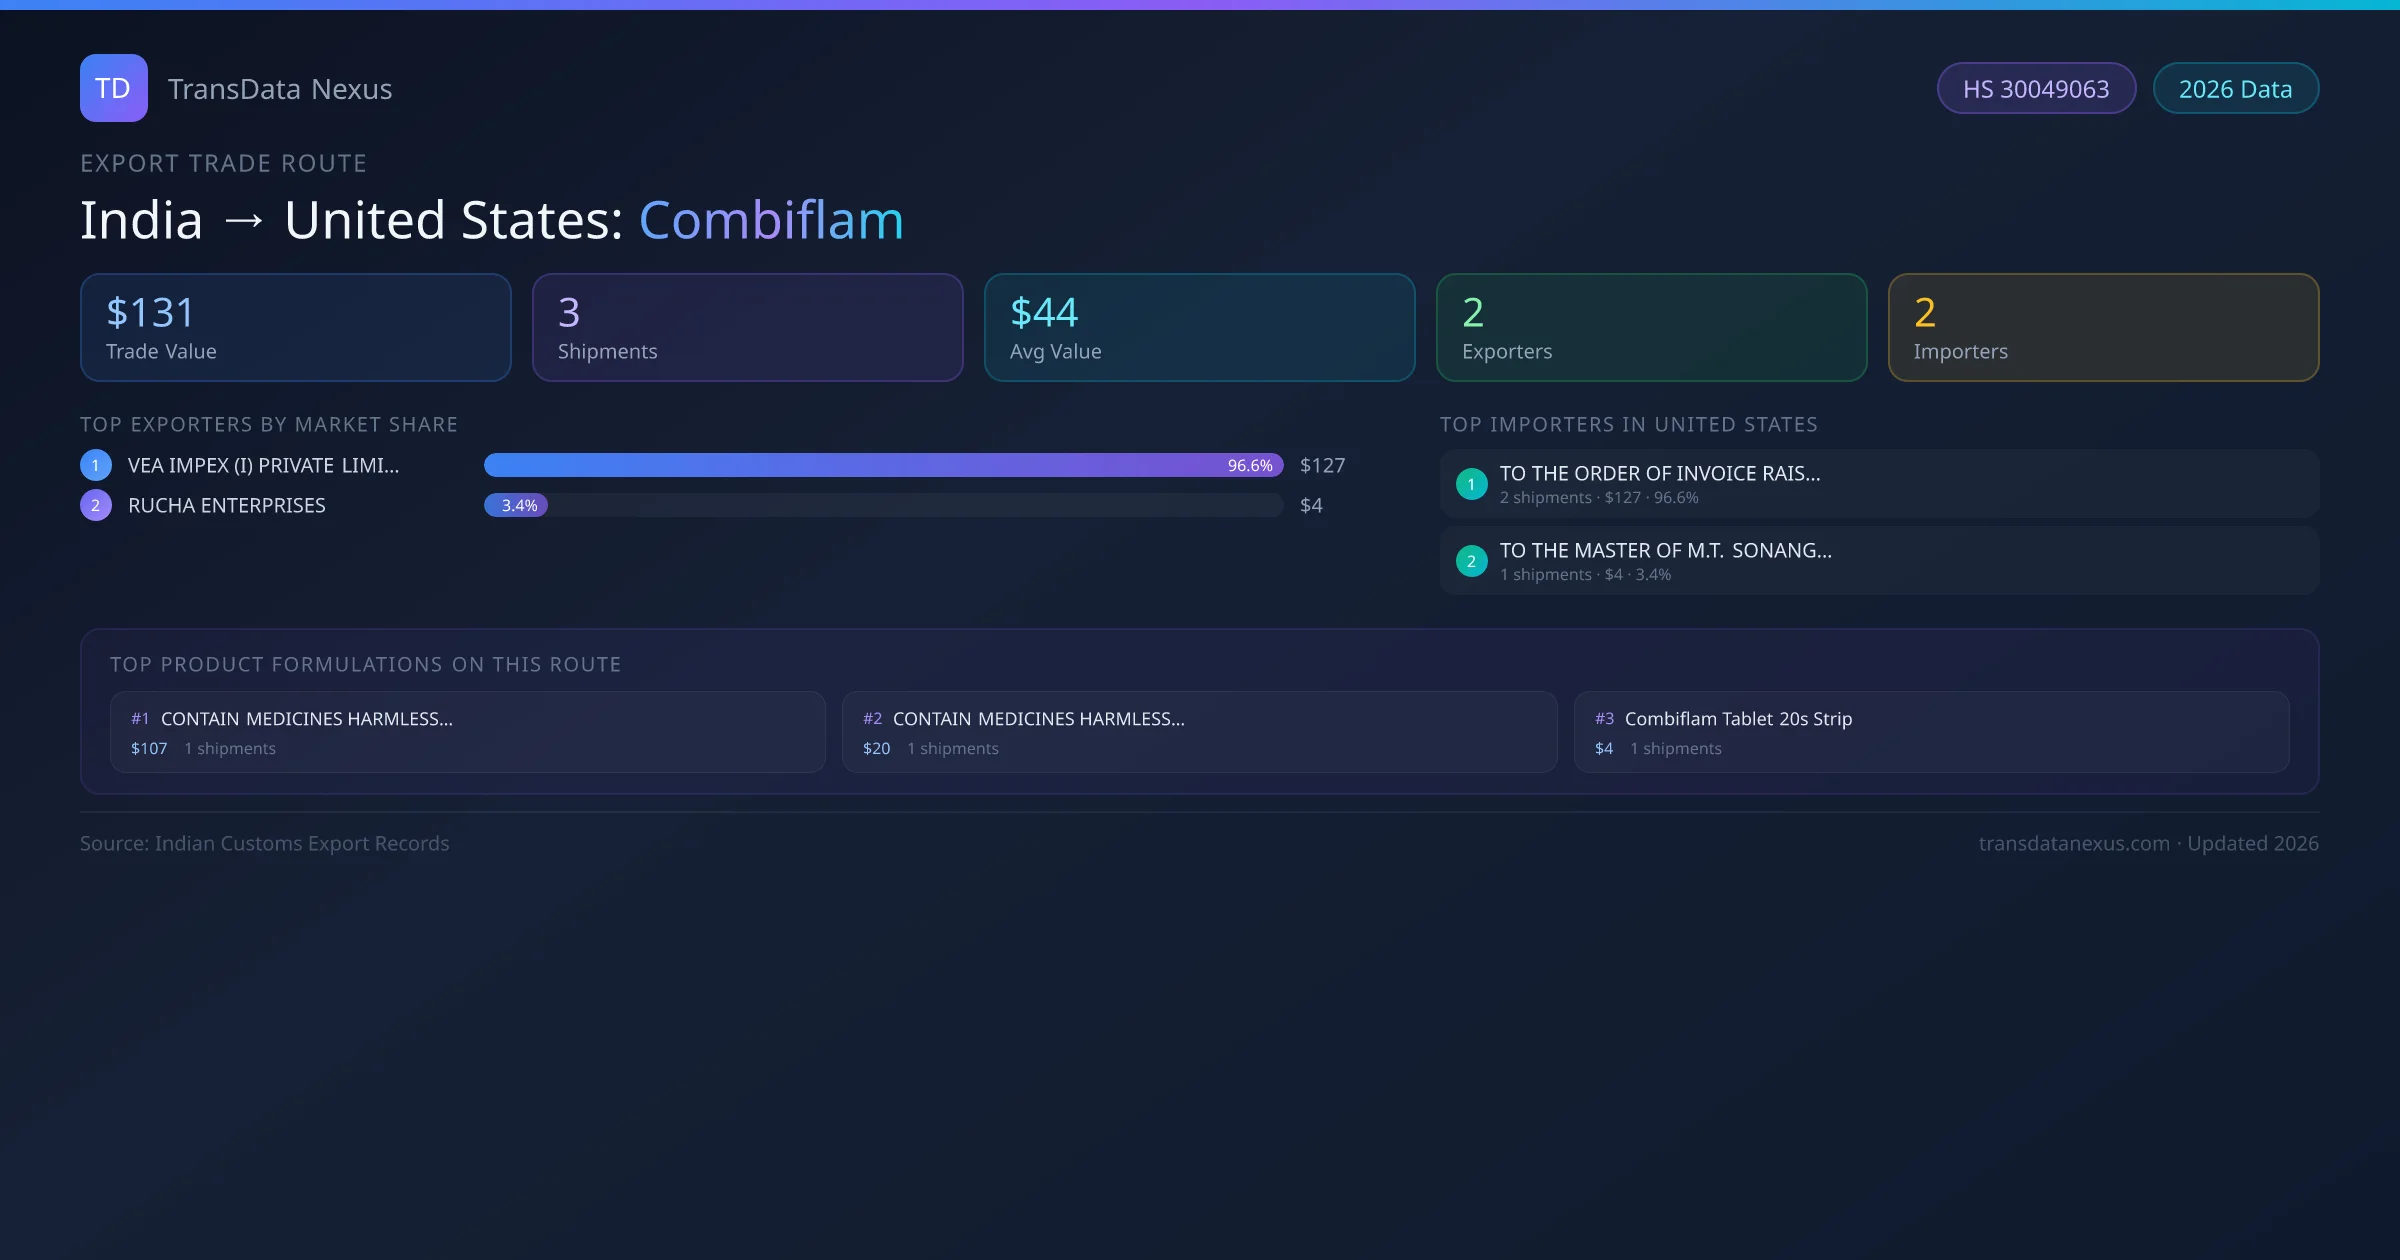The width and height of the screenshot is (2400, 1260).
Task: Select the $44 Avg Value card
Action: point(1200,328)
